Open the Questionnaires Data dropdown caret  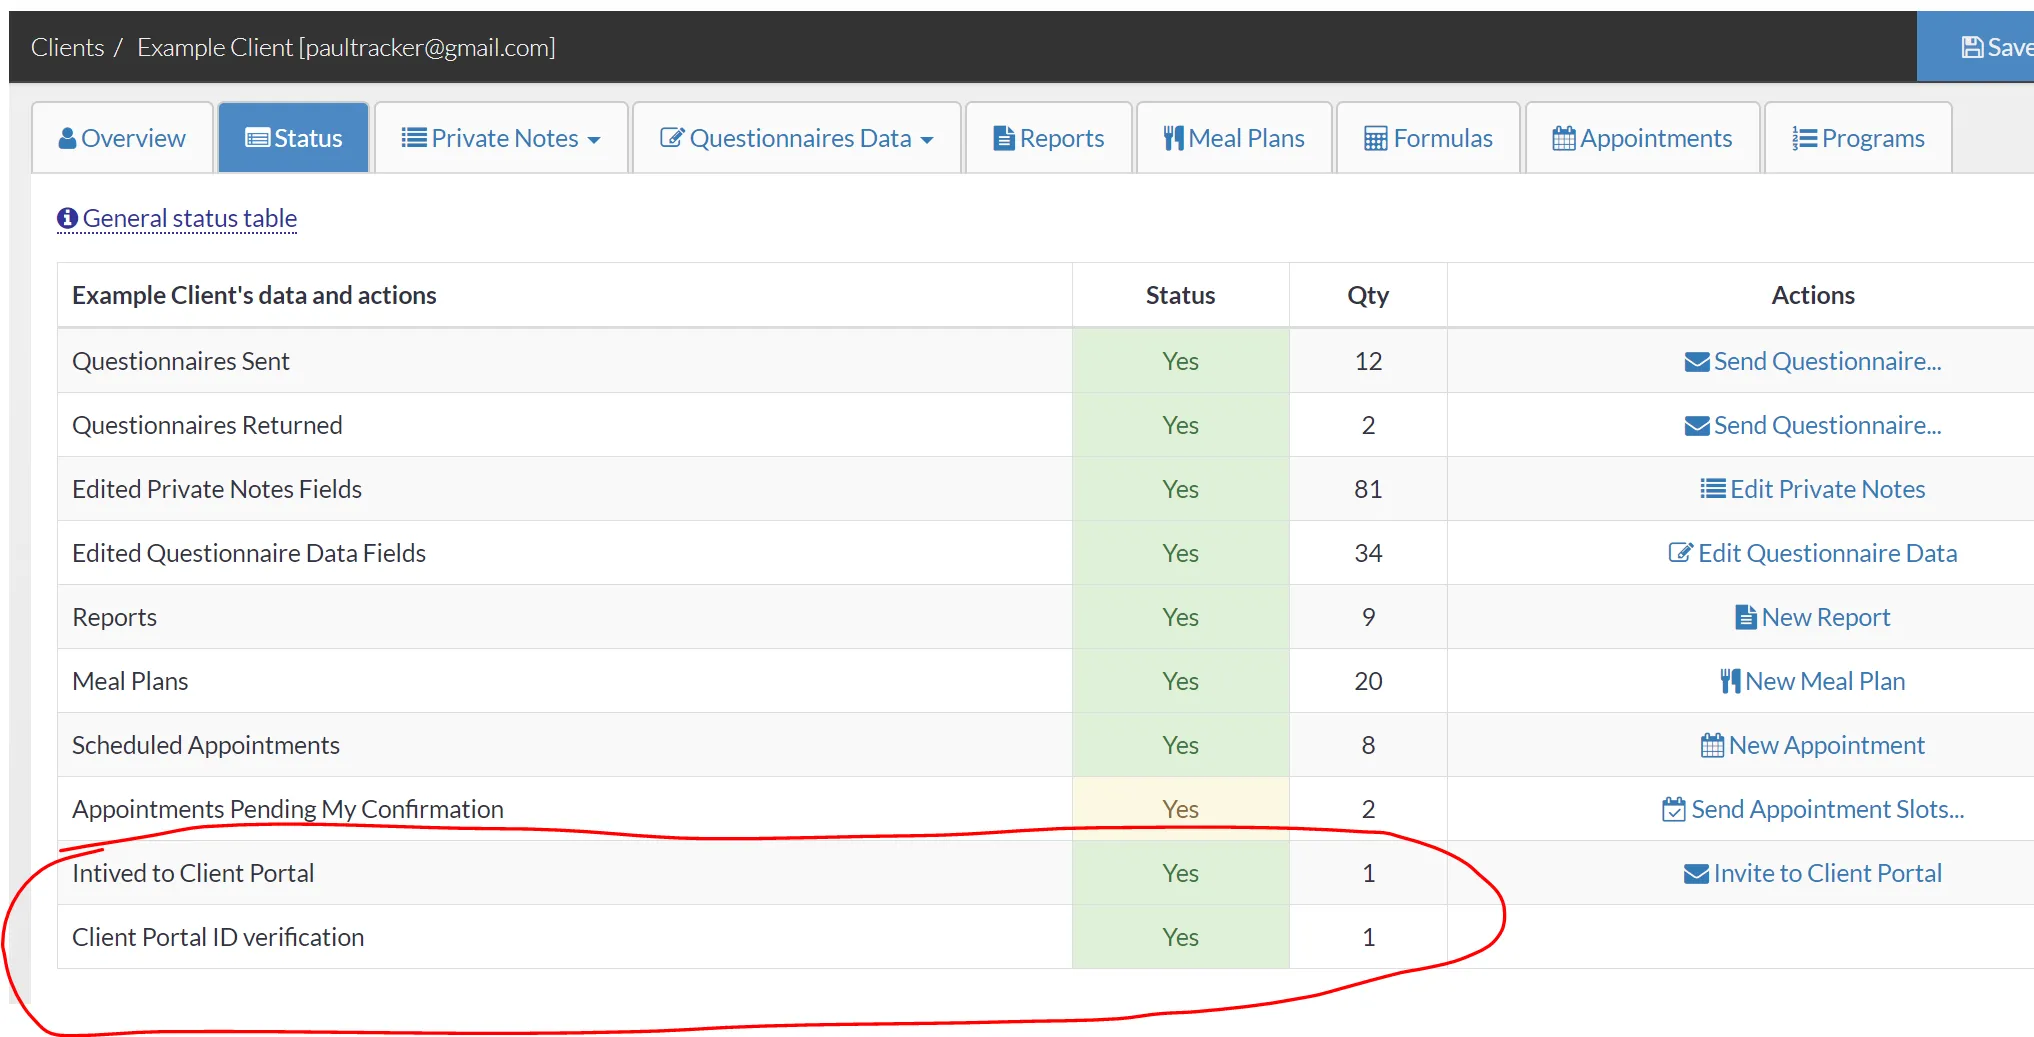pos(927,140)
